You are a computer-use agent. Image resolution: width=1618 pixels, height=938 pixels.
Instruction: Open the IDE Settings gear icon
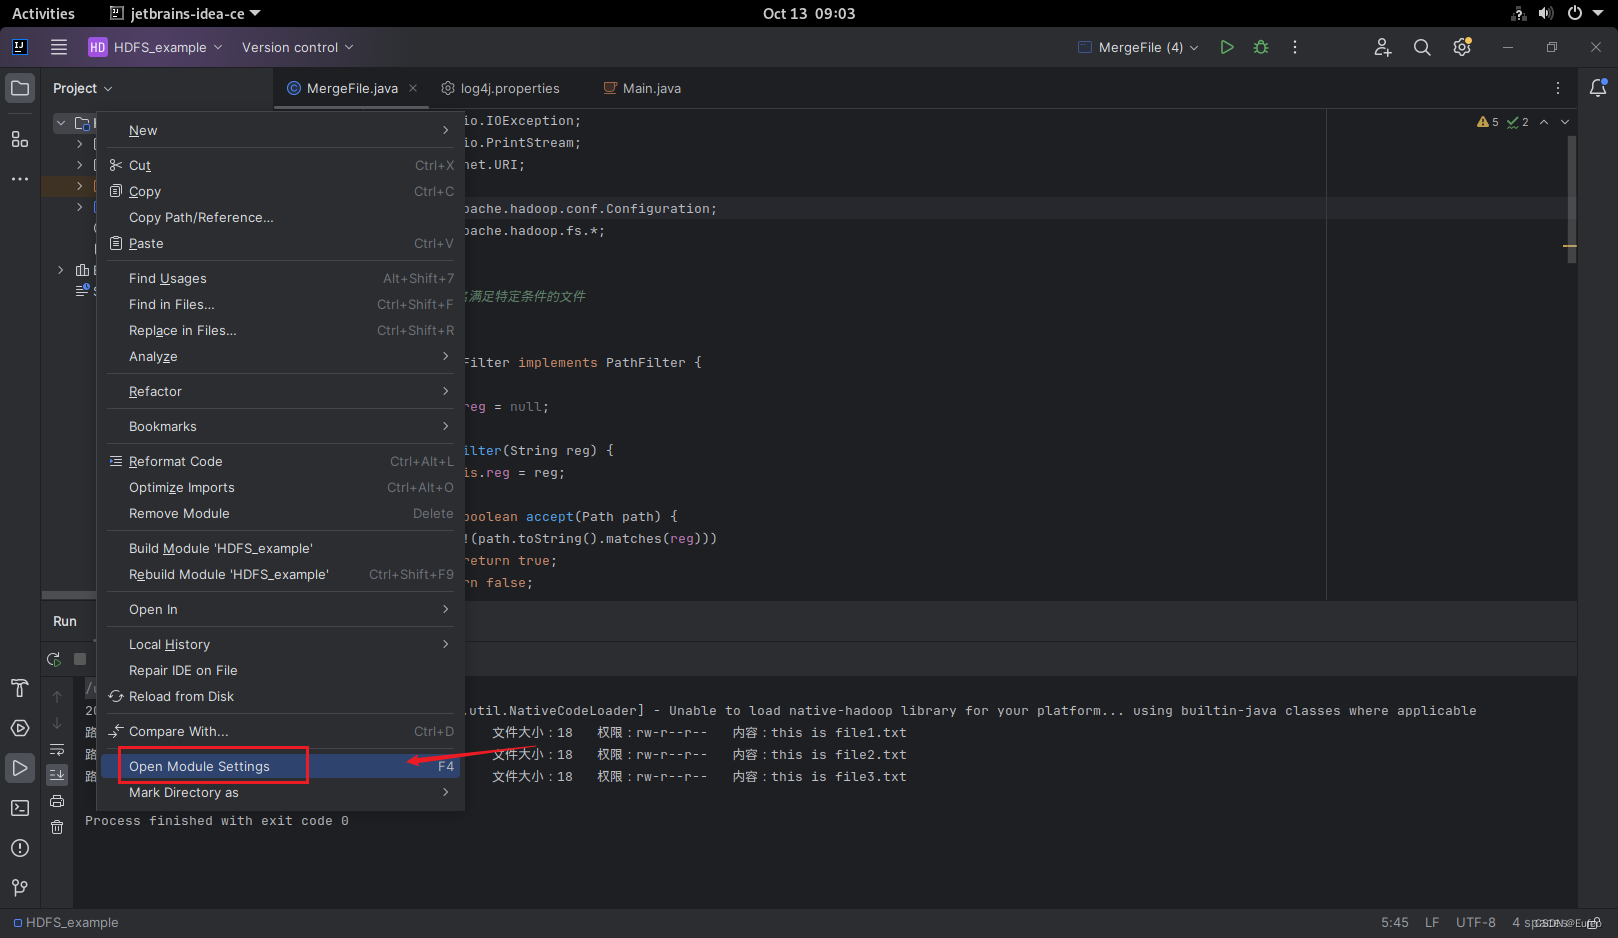click(1461, 46)
